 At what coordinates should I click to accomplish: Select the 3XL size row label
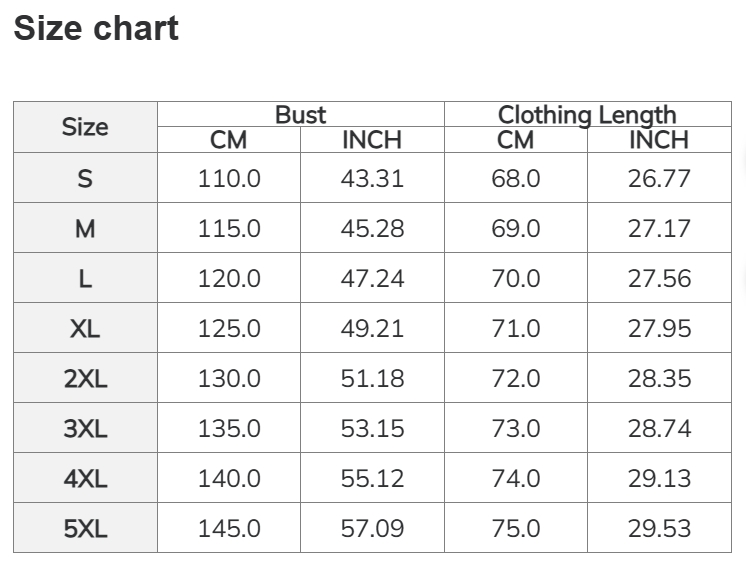click(85, 429)
